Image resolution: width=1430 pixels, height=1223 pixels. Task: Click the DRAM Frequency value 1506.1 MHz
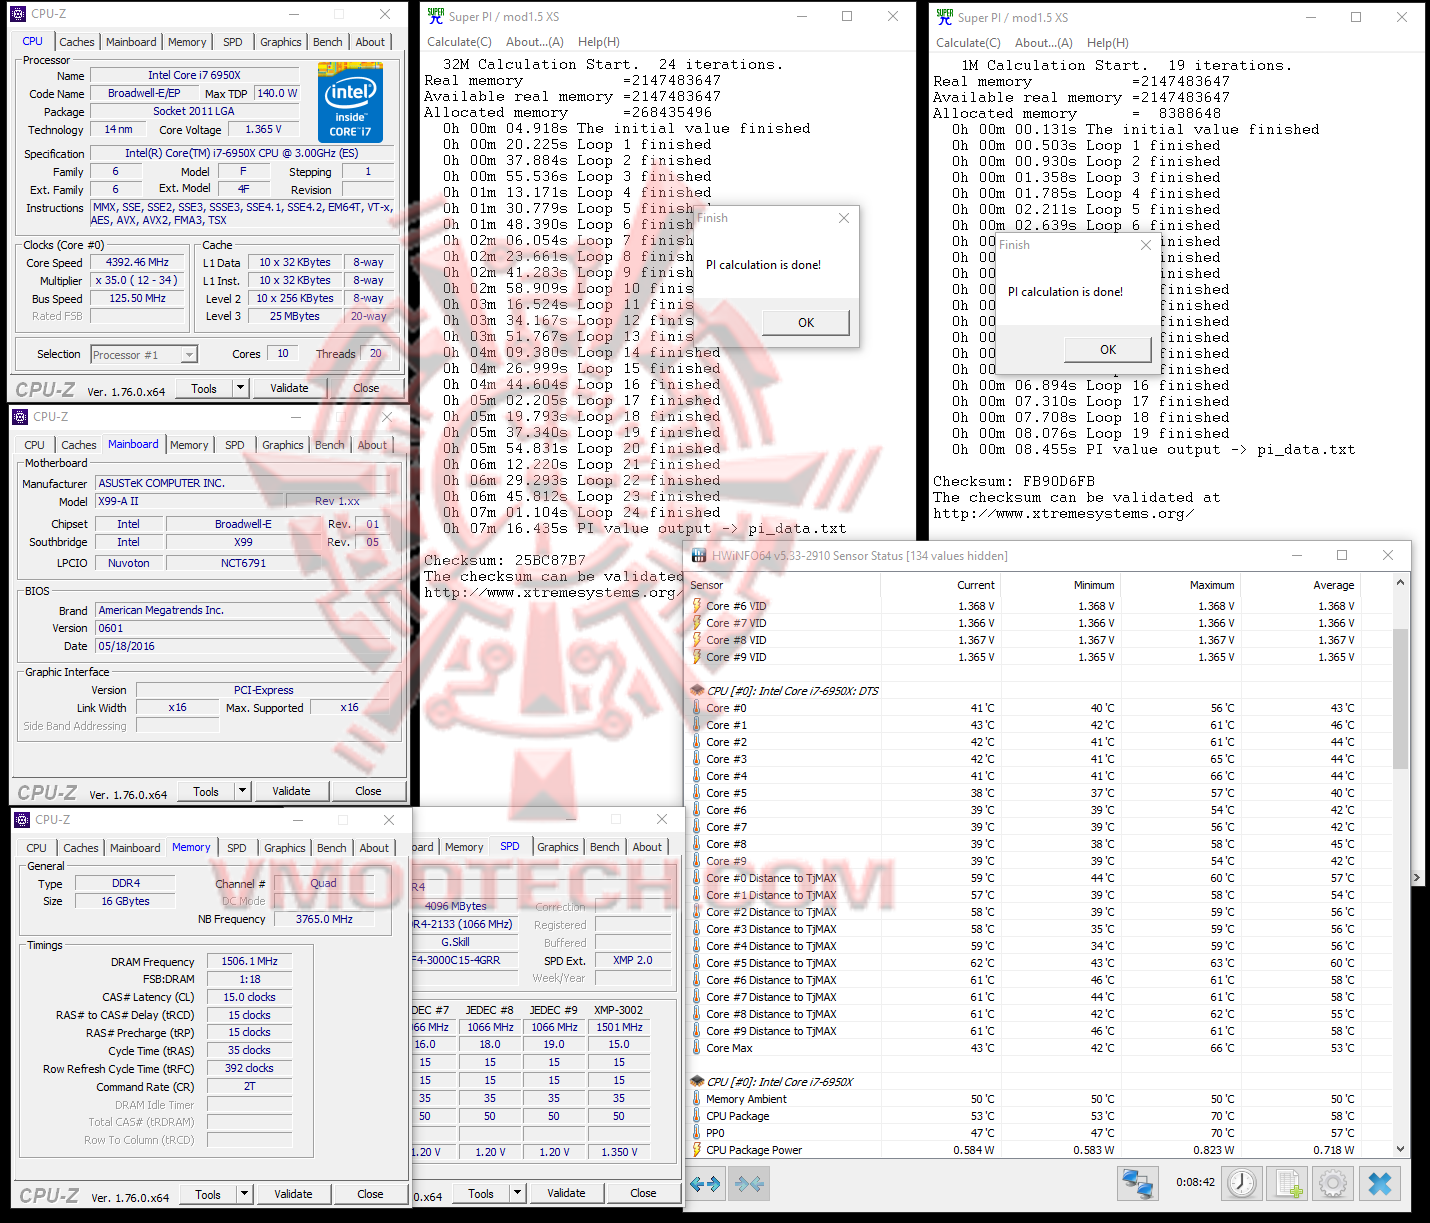(x=250, y=961)
